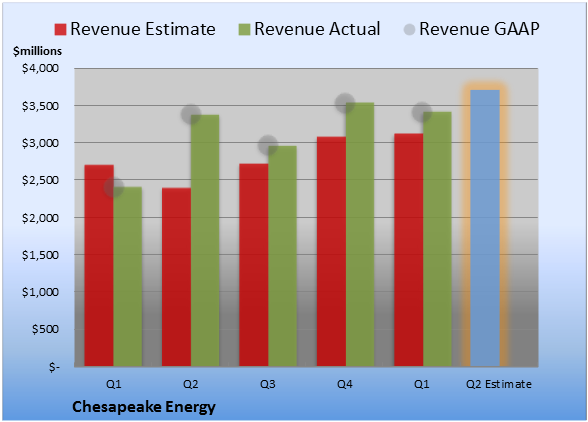Click the gray Revenue GAAP legend marker
This screenshot has width=588, height=422.
pyautogui.click(x=409, y=30)
